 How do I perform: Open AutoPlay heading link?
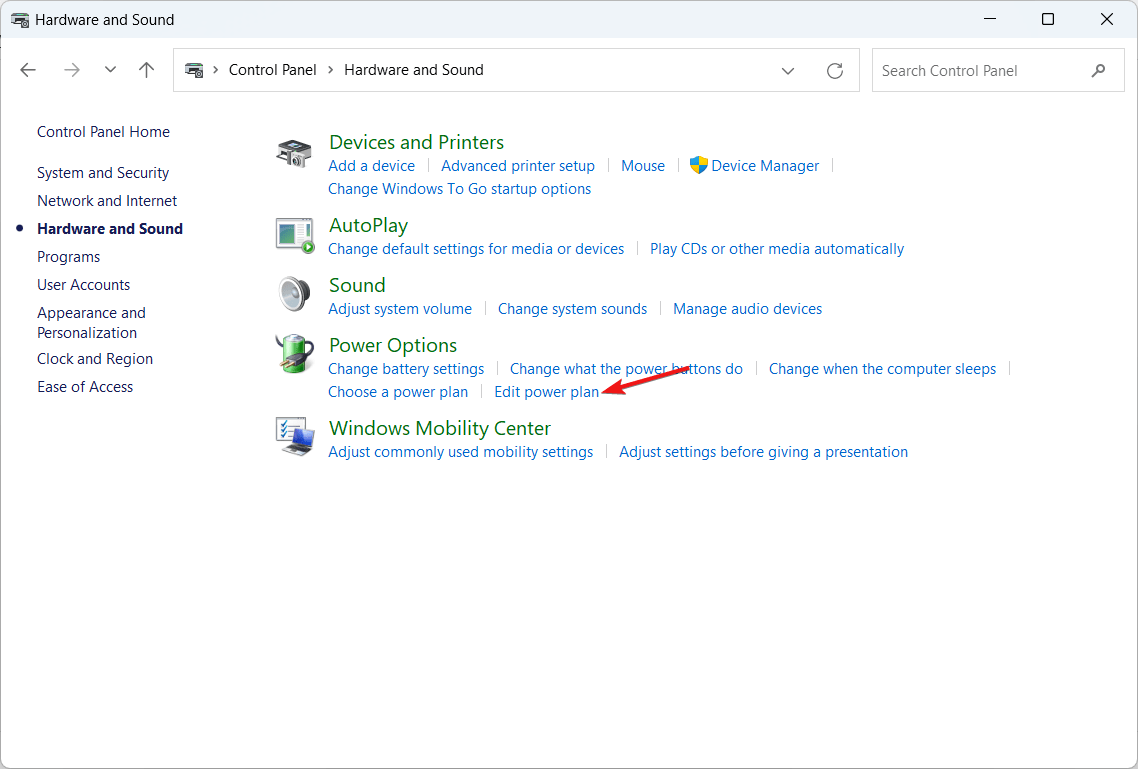(x=369, y=225)
